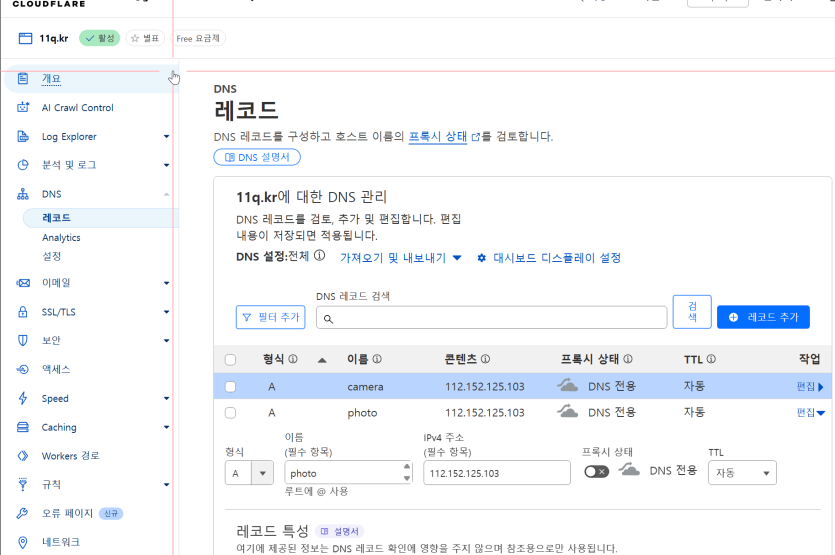Click the SSL/TLS padlock icon
The image size is (835, 555).
(x=23, y=312)
